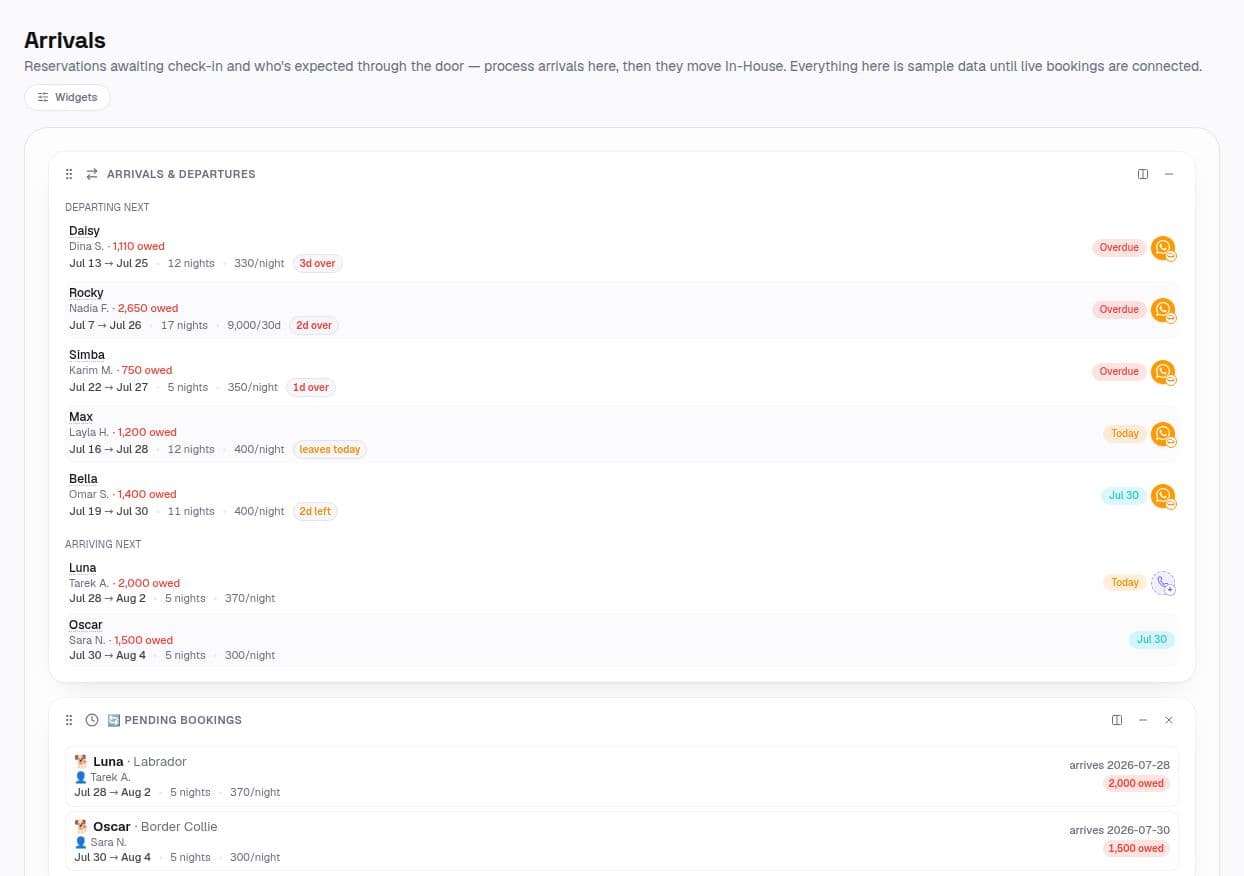
Task: Remove the Pending Bookings widget
Action: pos(1169,720)
